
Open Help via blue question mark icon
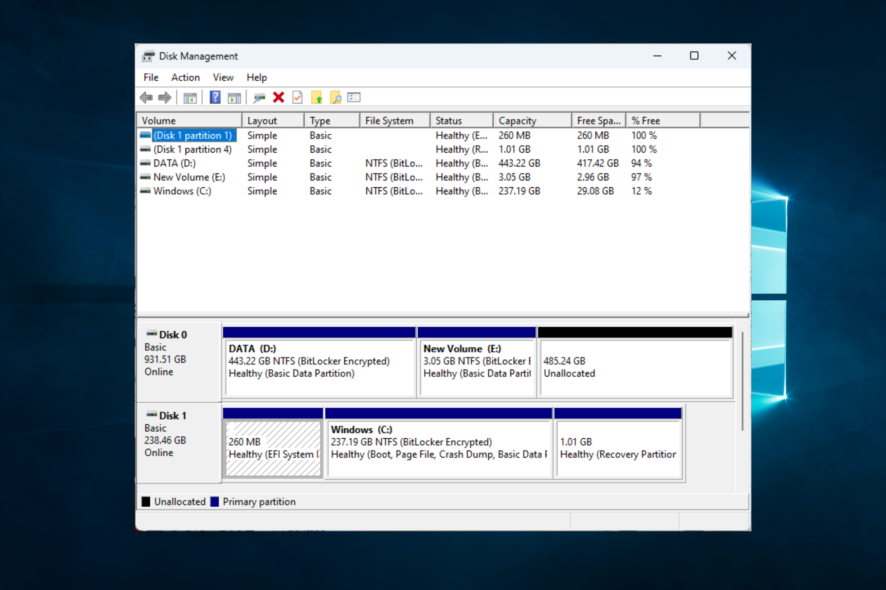[x=215, y=97]
